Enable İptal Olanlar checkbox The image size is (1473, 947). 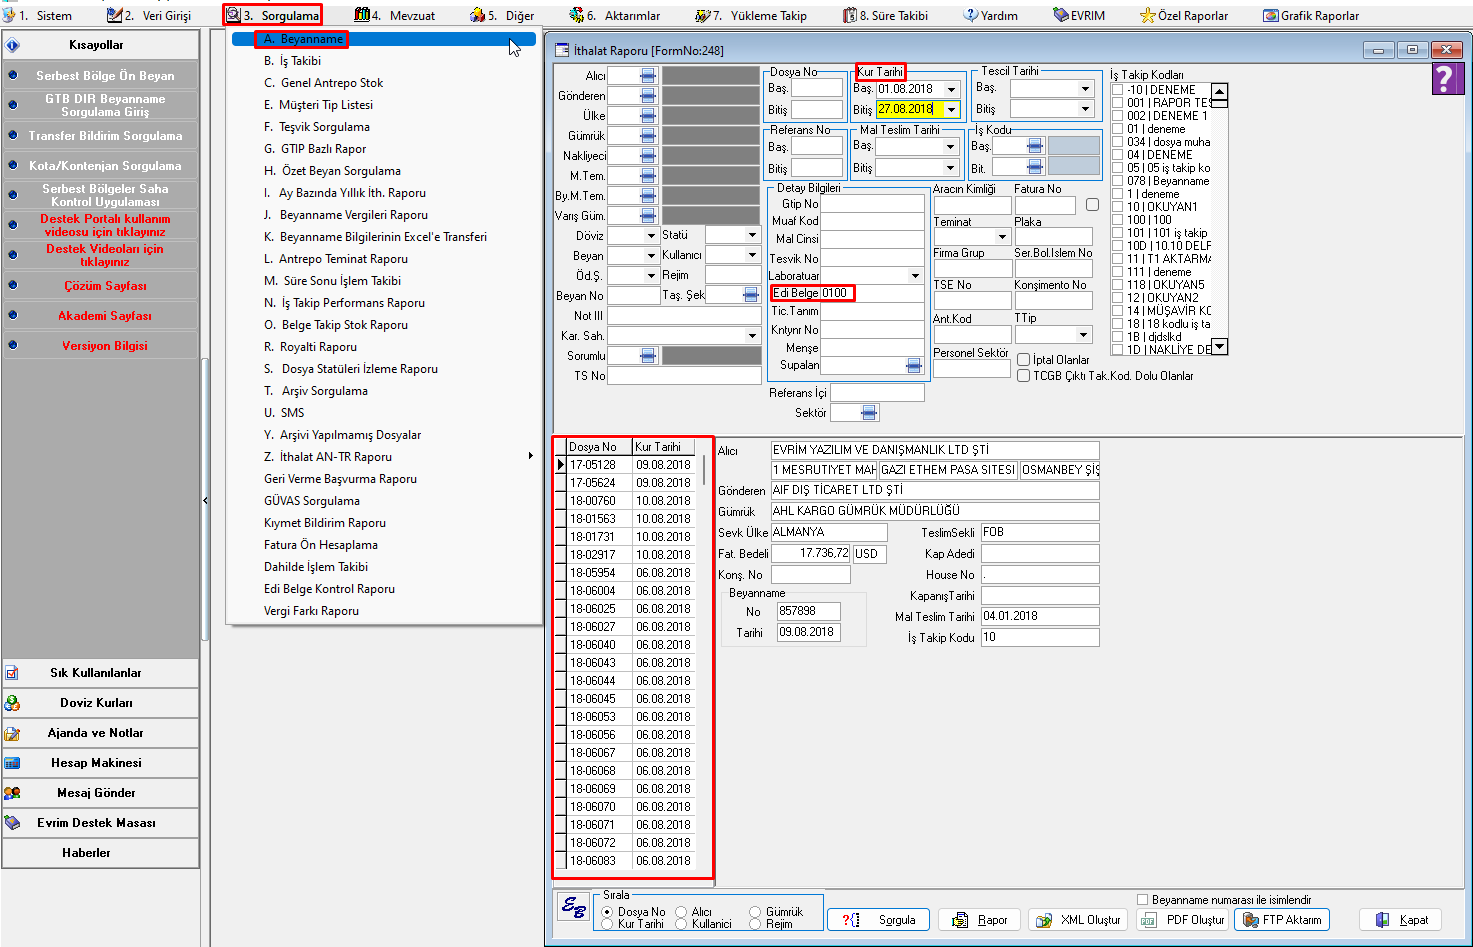coord(1023,360)
